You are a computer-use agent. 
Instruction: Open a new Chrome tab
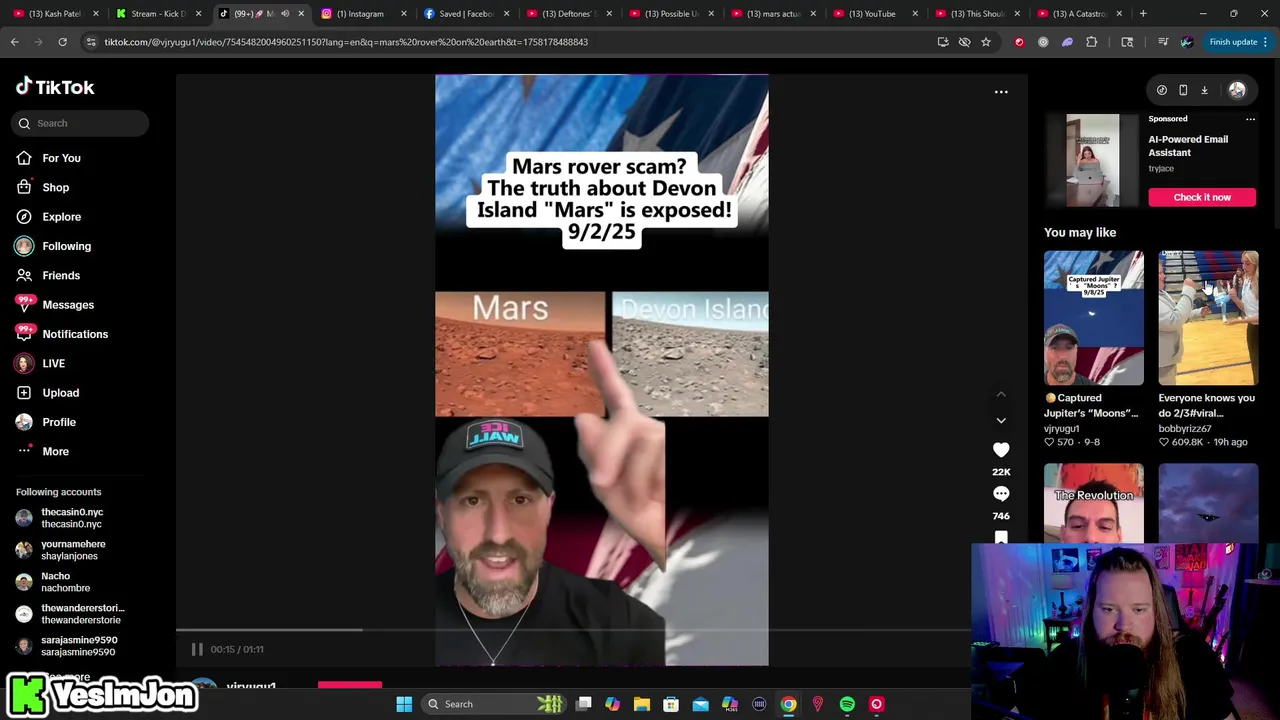tap(1143, 14)
